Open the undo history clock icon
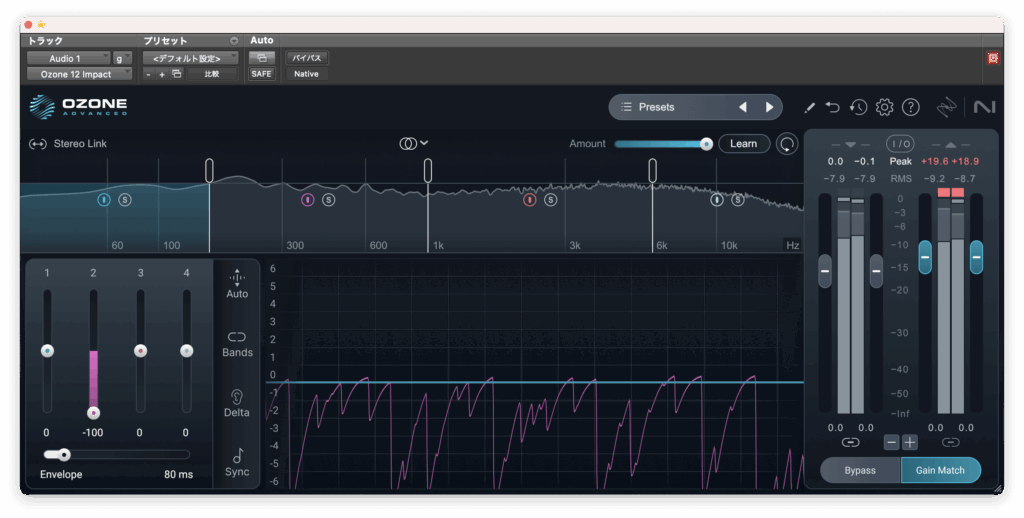 coord(858,107)
